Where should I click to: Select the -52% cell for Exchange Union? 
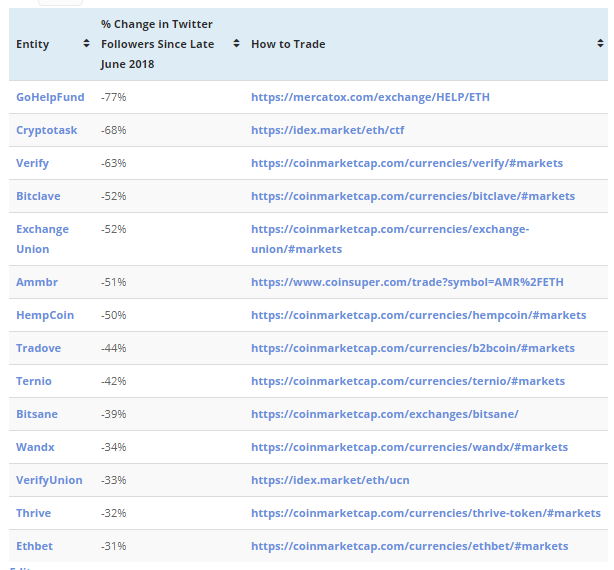(114, 229)
